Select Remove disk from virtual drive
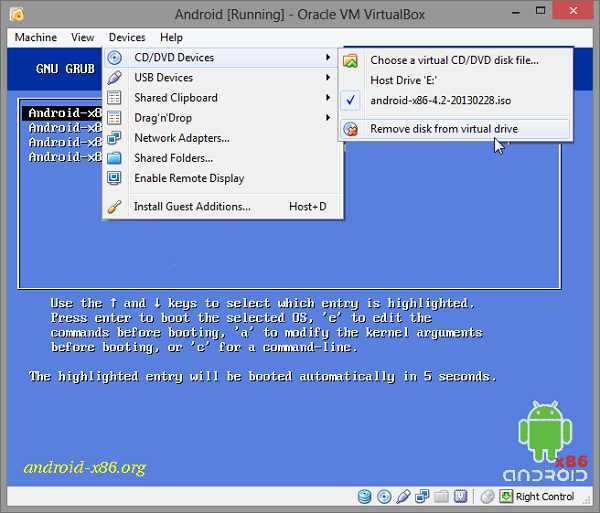The height and width of the screenshot is (513, 600). (455, 129)
